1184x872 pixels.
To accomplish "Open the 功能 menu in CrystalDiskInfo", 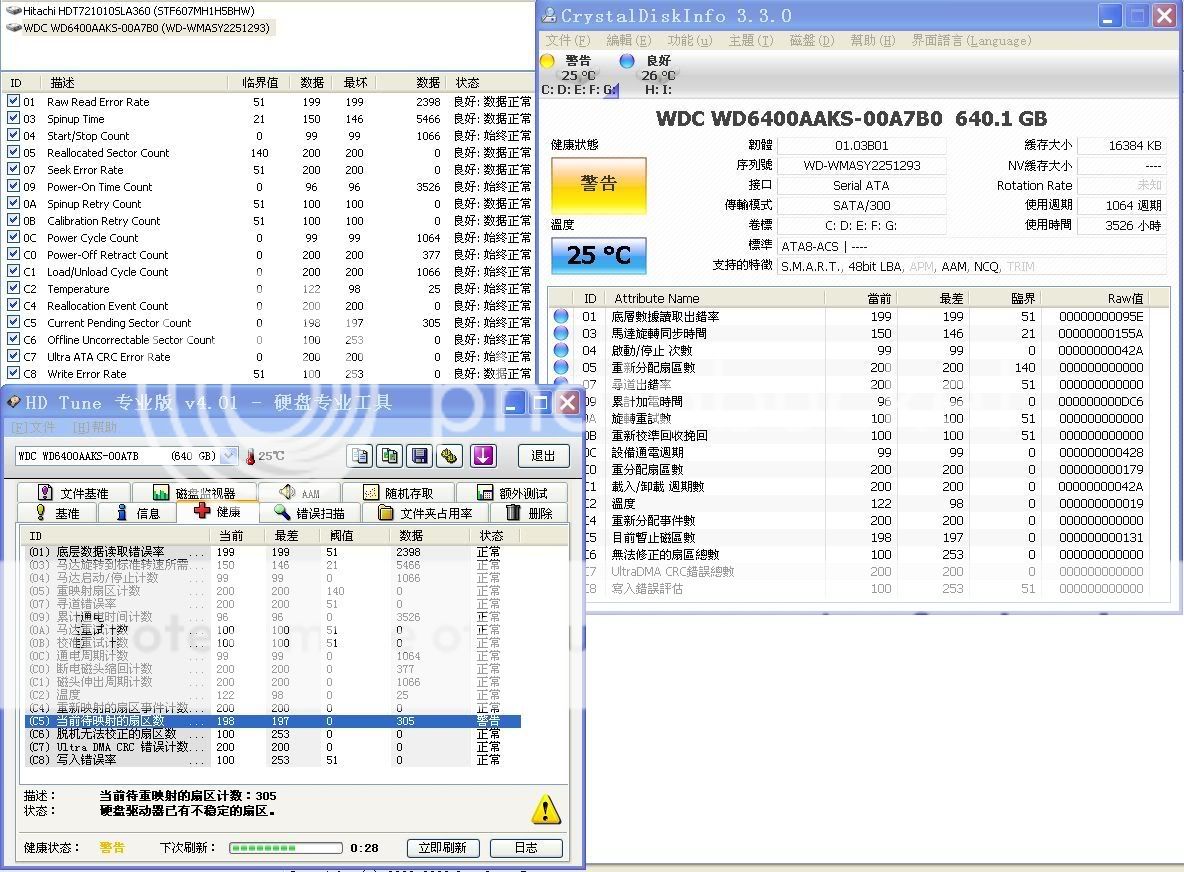I will (689, 40).
